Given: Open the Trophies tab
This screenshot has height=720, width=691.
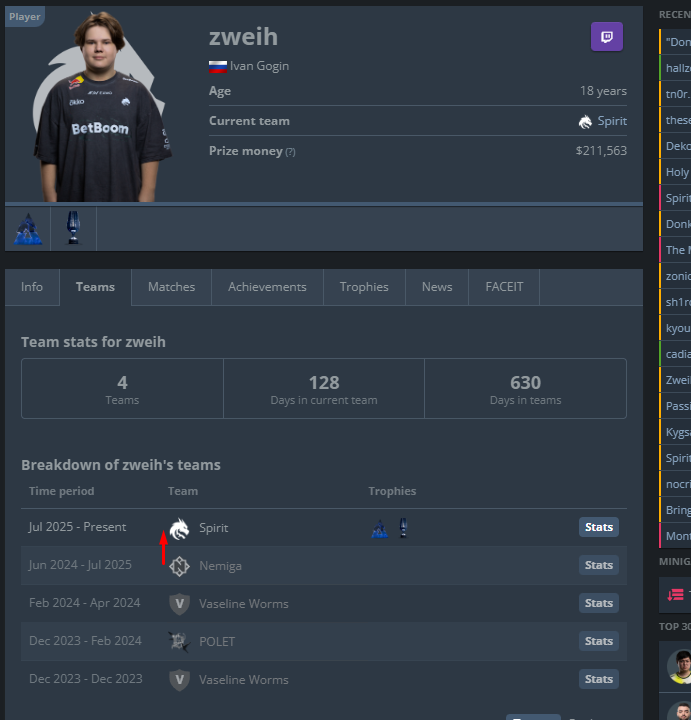Looking at the screenshot, I should 364,287.
